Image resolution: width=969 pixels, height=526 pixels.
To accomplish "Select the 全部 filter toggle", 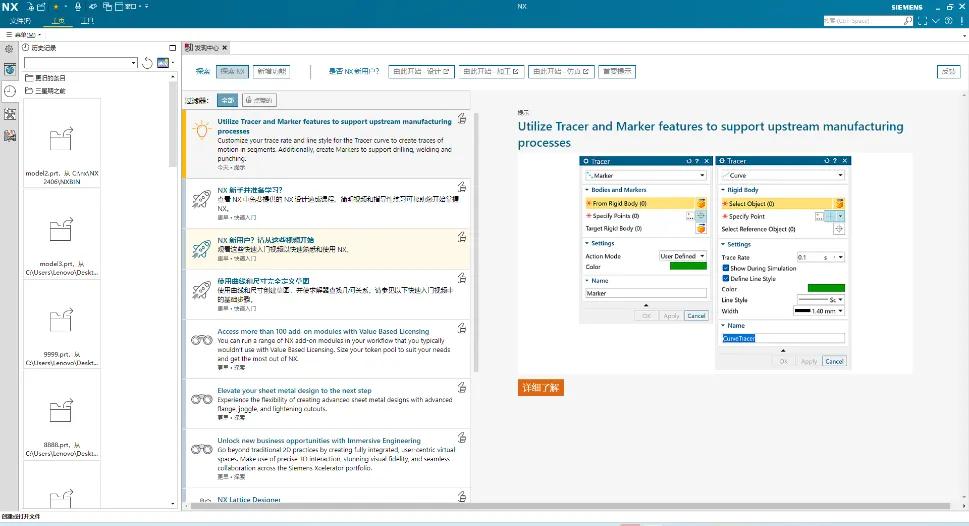I will pyautogui.click(x=227, y=100).
